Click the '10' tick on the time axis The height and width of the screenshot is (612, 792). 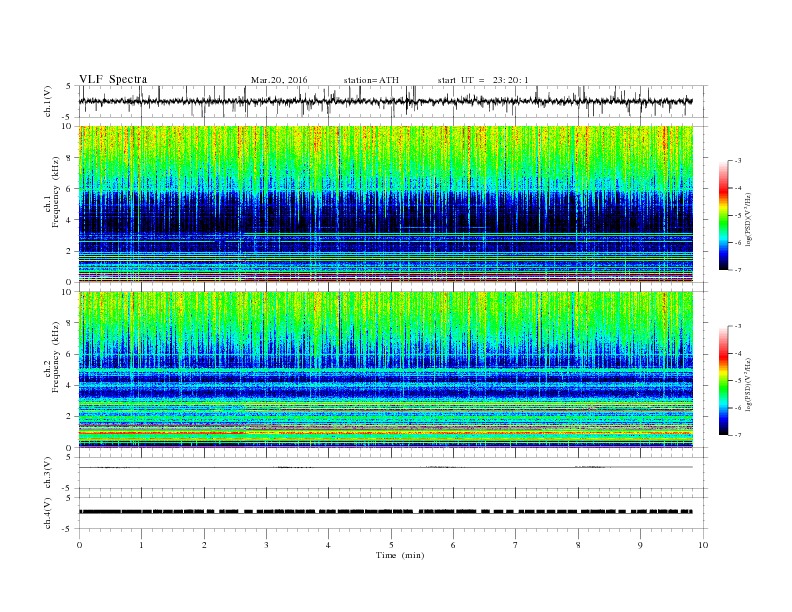point(703,545)
